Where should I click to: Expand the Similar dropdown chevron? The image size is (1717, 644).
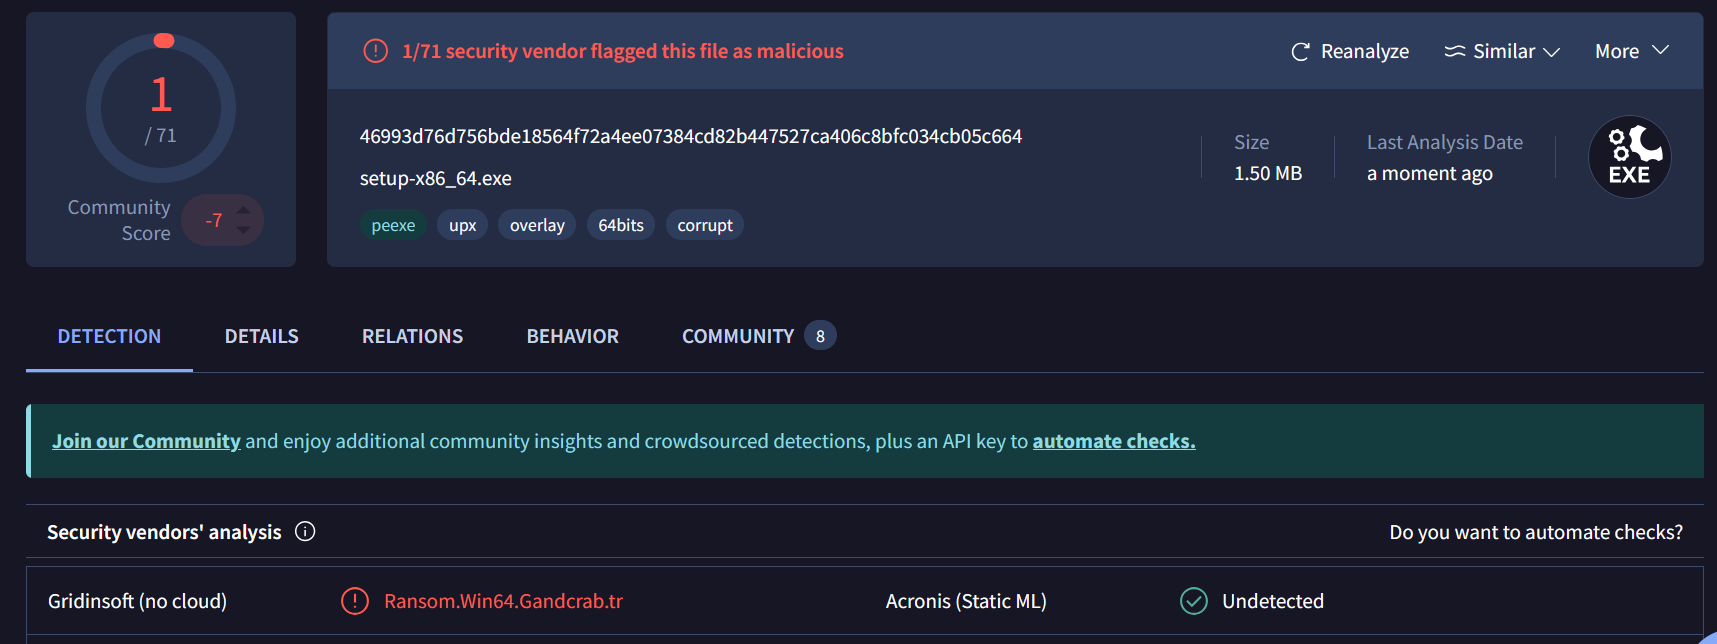[1552, 52]
